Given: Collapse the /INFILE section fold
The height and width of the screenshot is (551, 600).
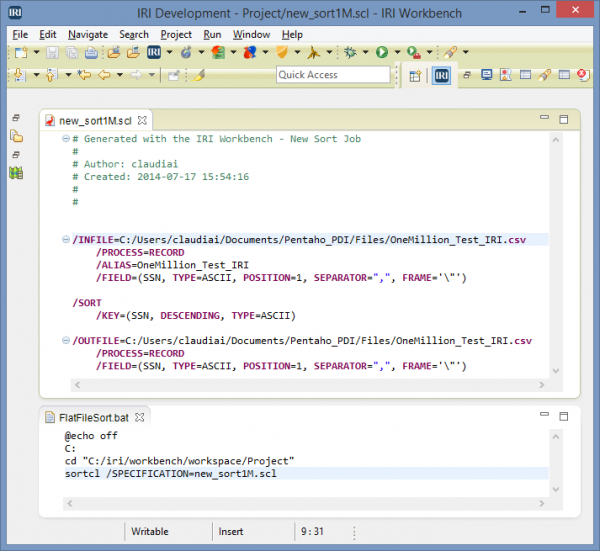Looking at the screenshot, I should pyautogui.click(x=65, y=240).
